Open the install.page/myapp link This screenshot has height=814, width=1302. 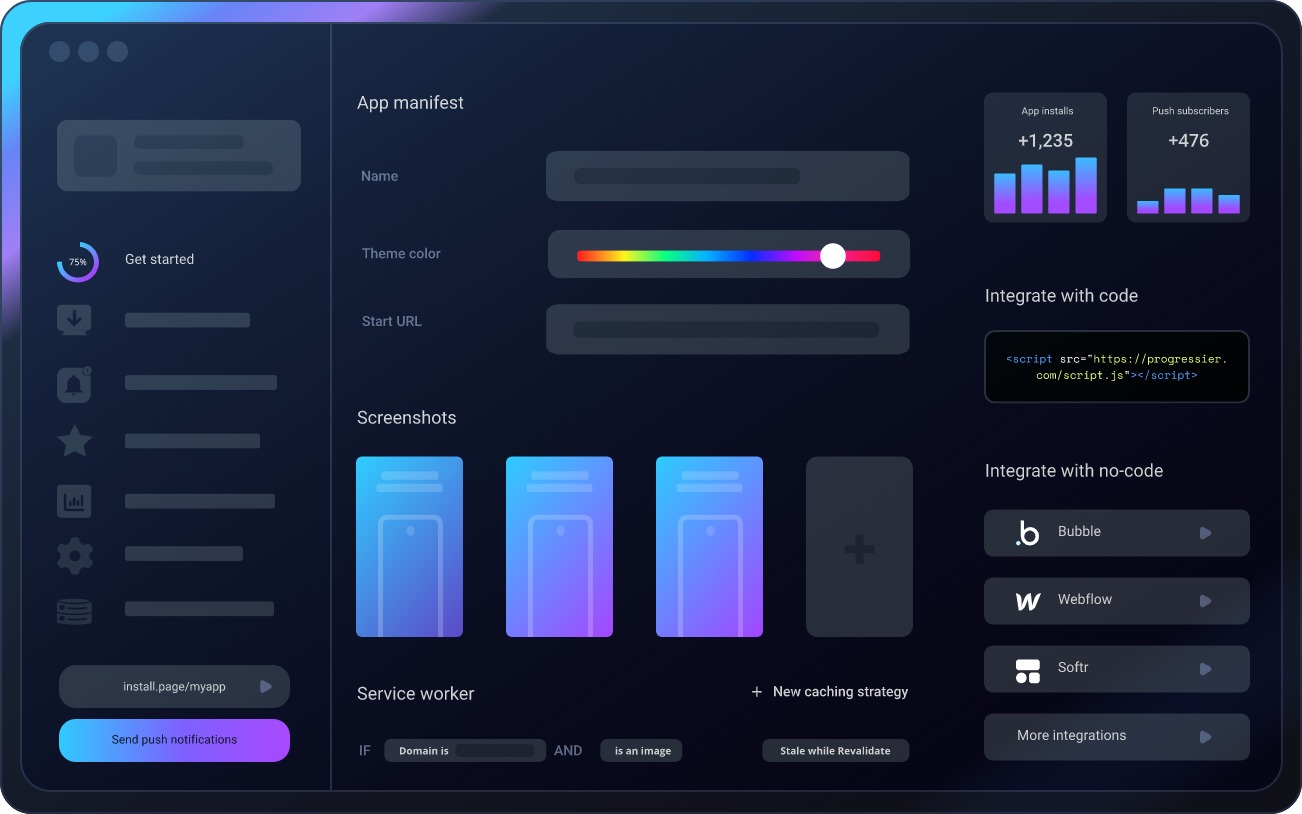click(x=174, y=686)
